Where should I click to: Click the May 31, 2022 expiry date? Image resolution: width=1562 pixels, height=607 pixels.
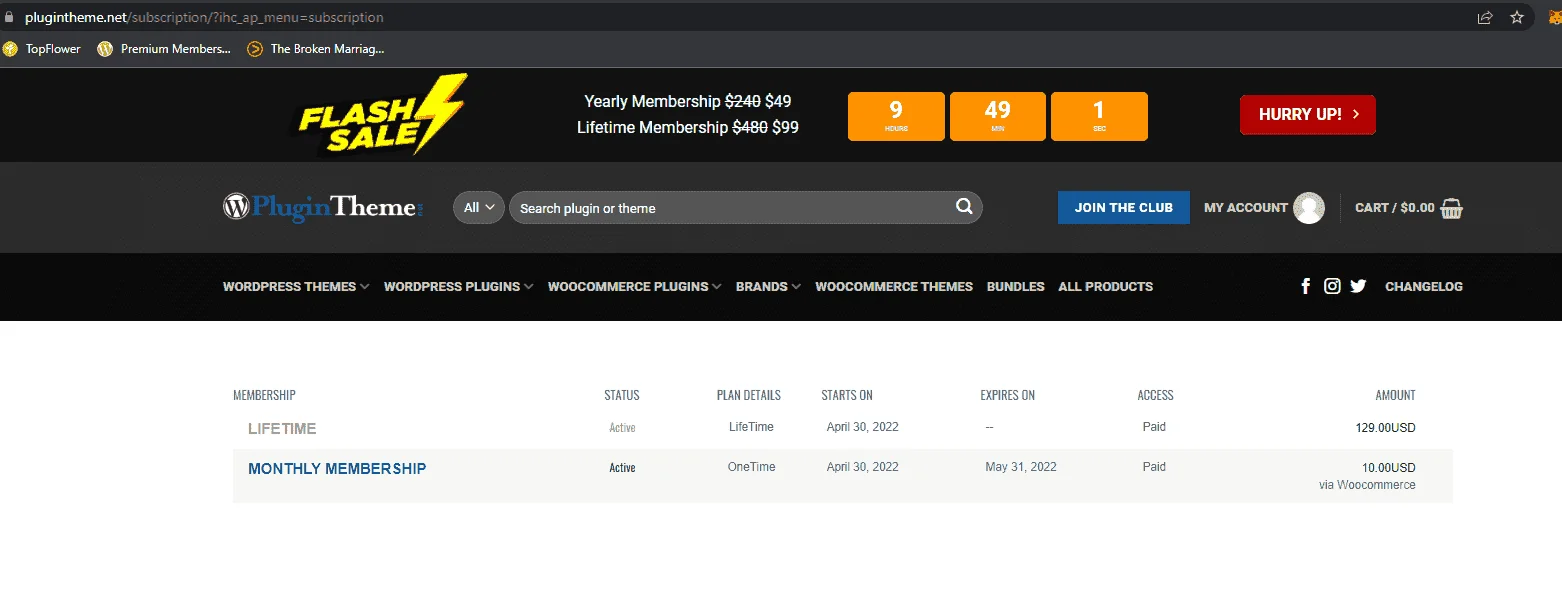coord(1021,467)
